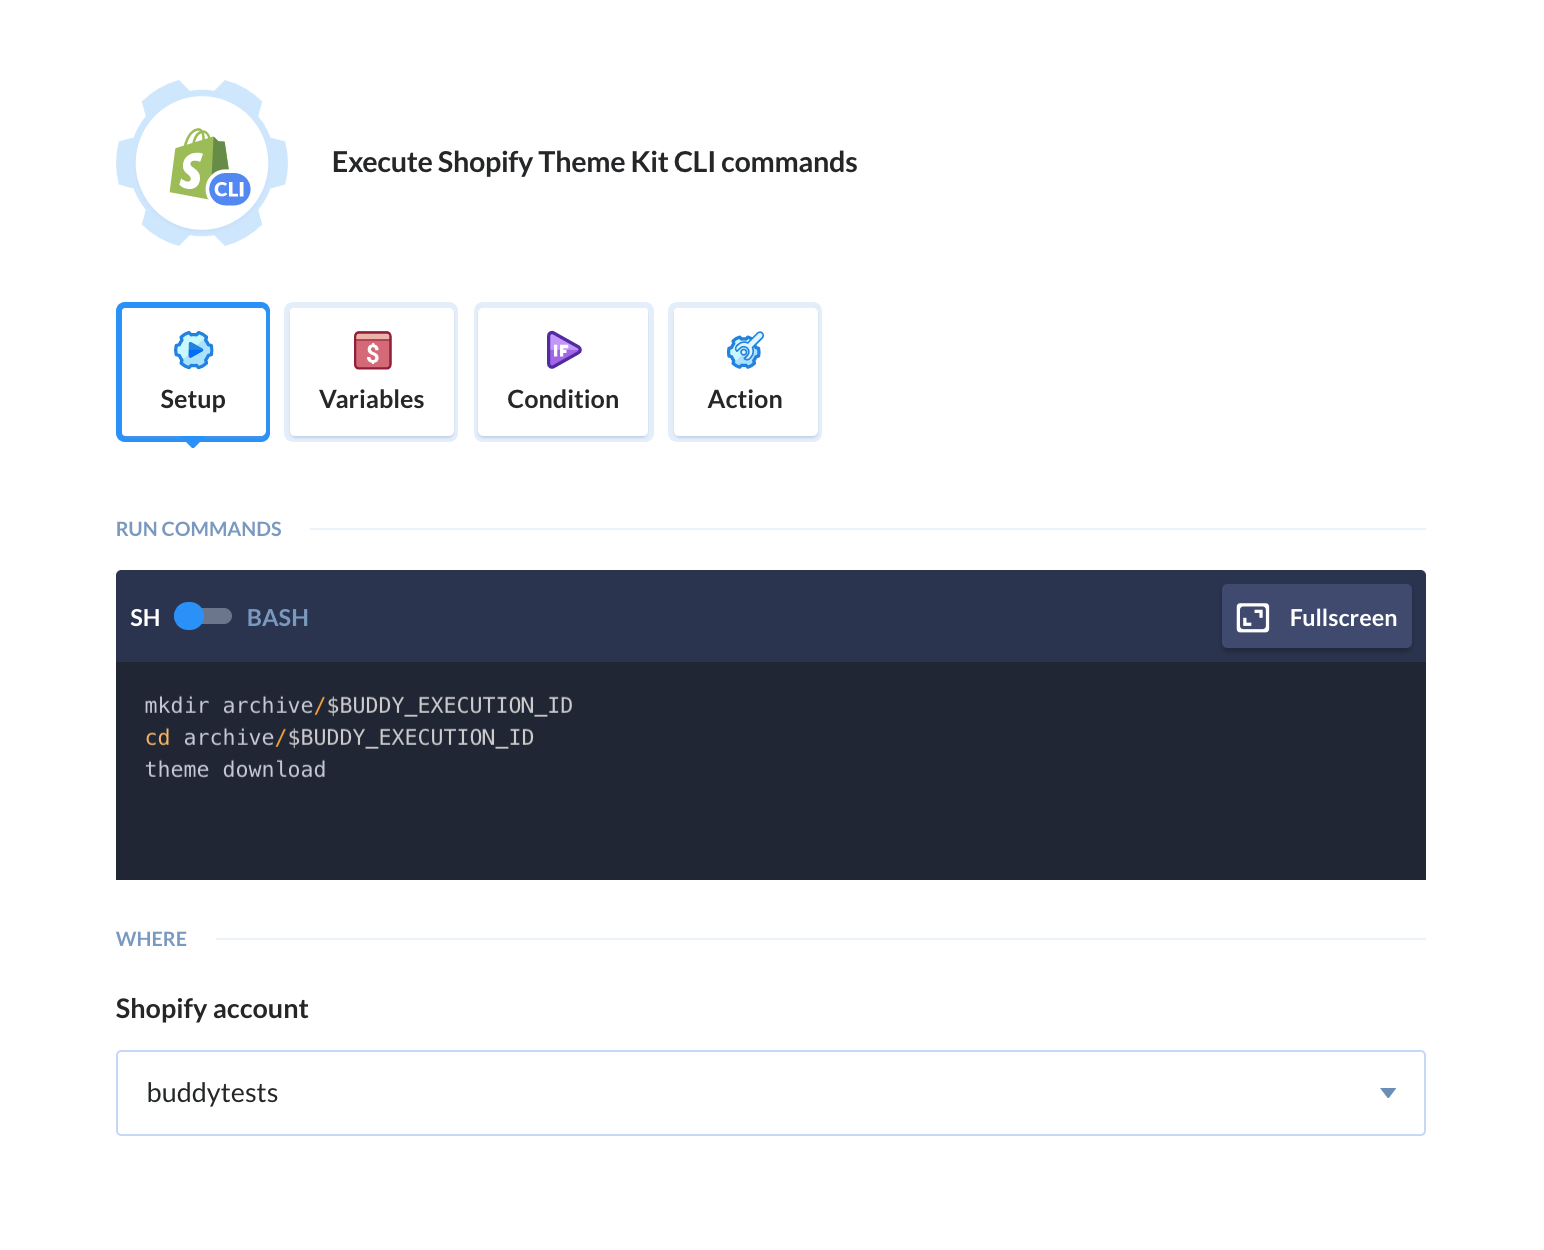Viewport: 1544px width, 1250px height.
Task: Click the mkdir archive command line
Action: (x=358, y=705)
